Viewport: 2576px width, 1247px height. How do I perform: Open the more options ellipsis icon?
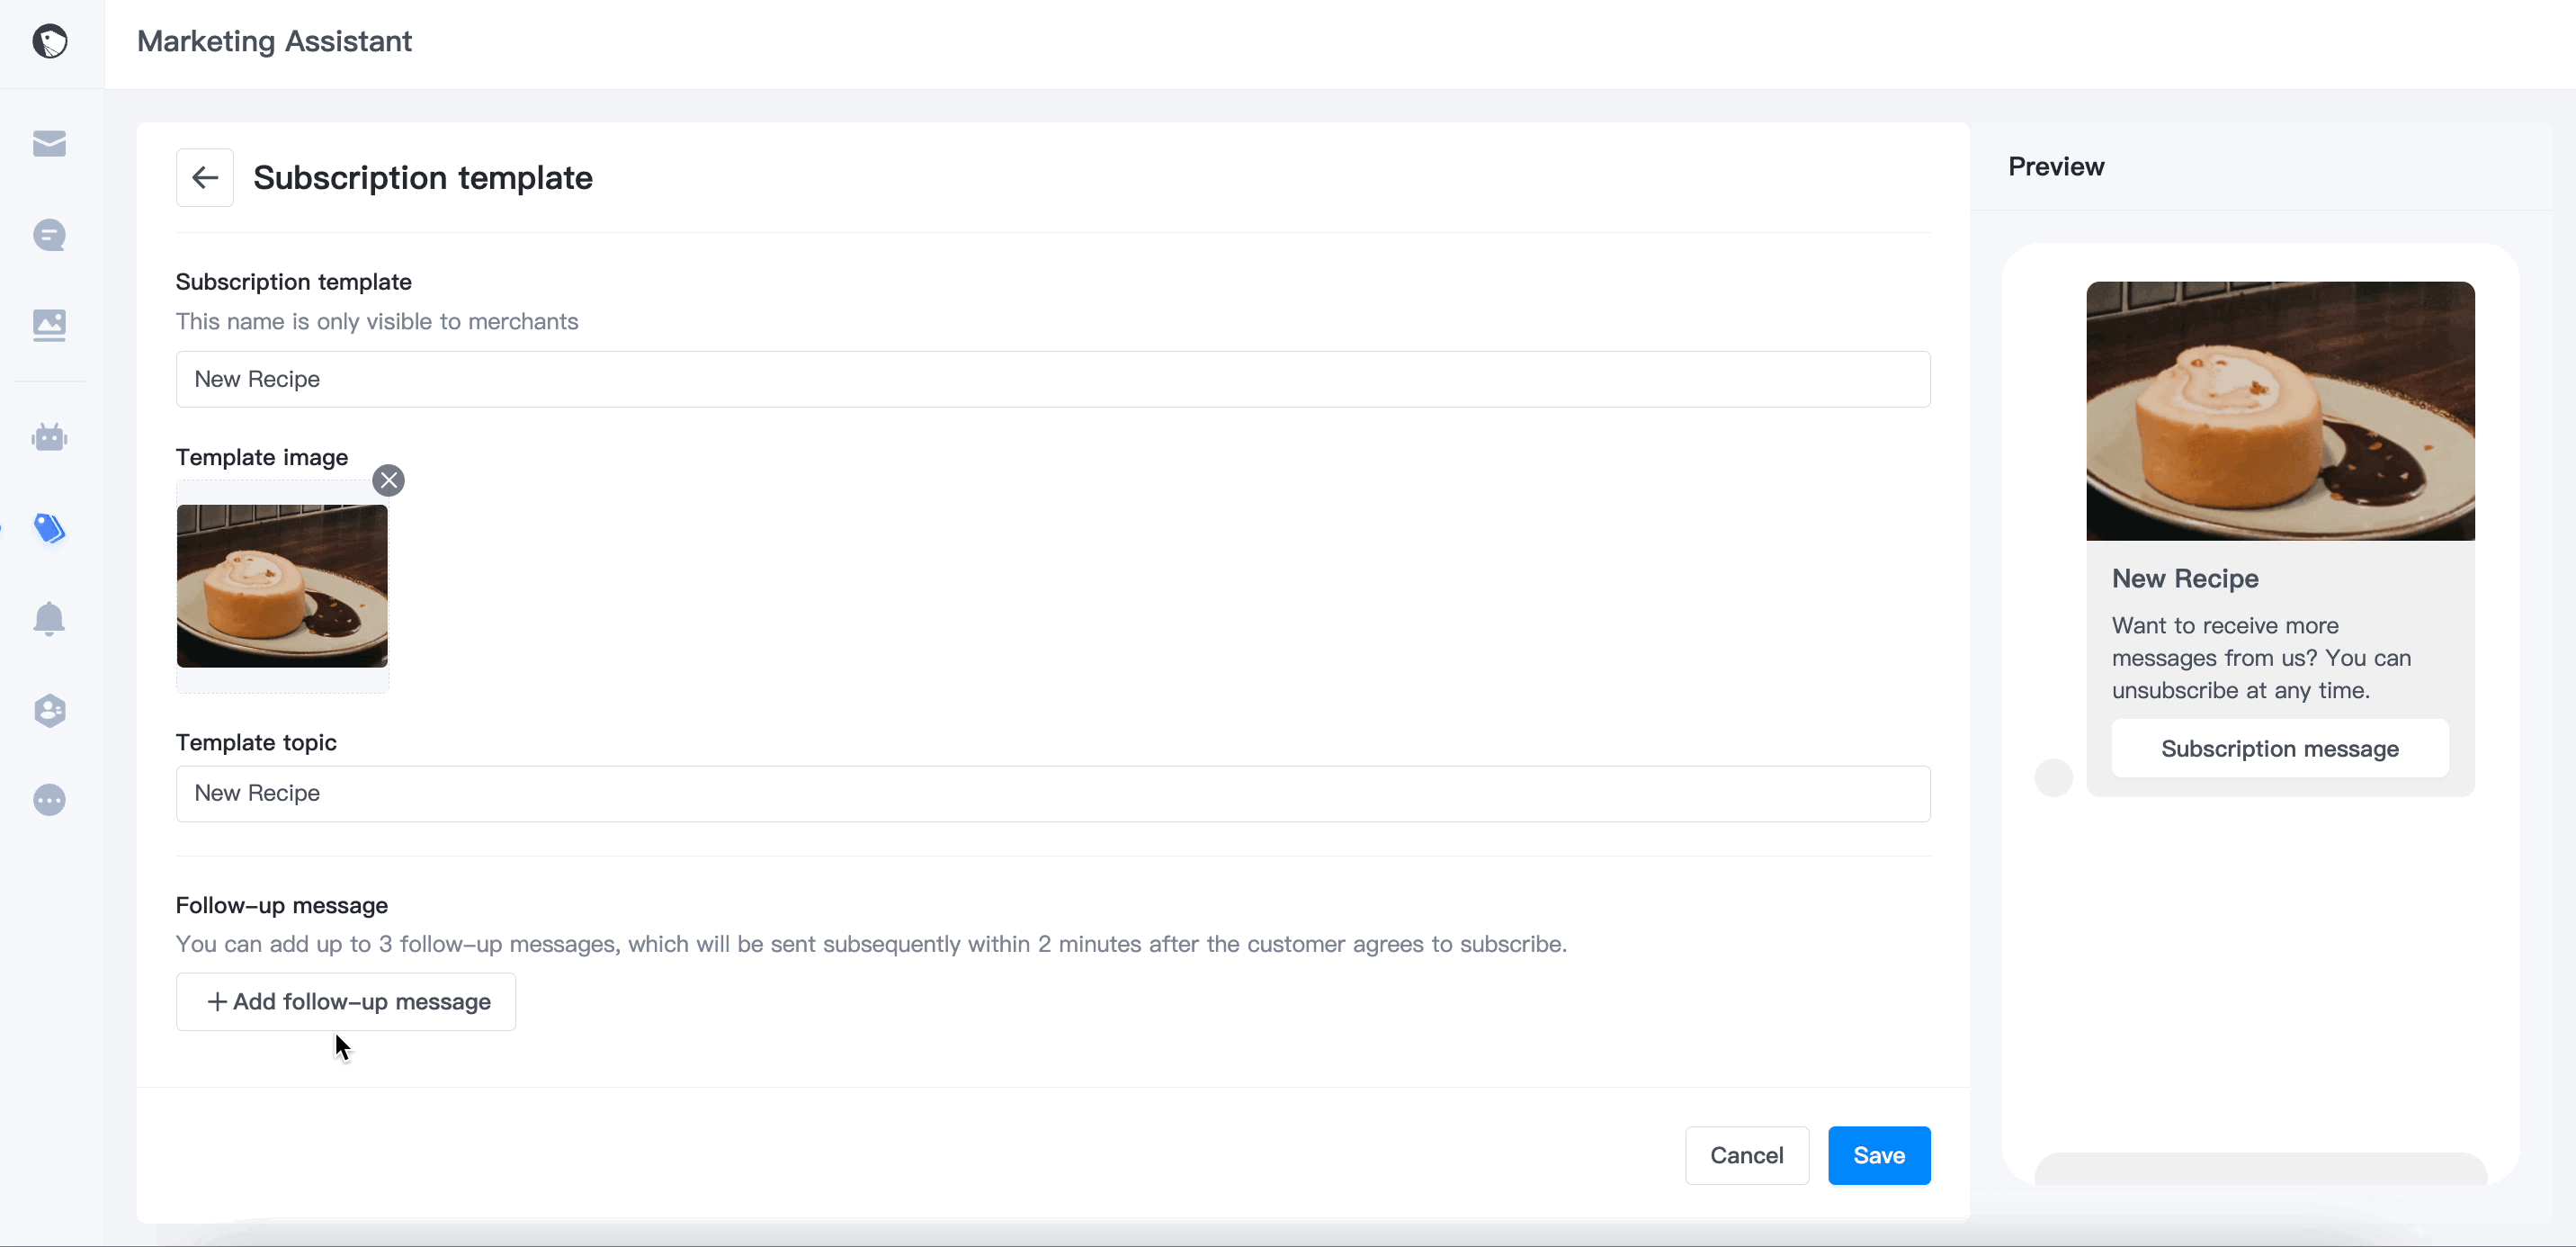coord(49,800)
